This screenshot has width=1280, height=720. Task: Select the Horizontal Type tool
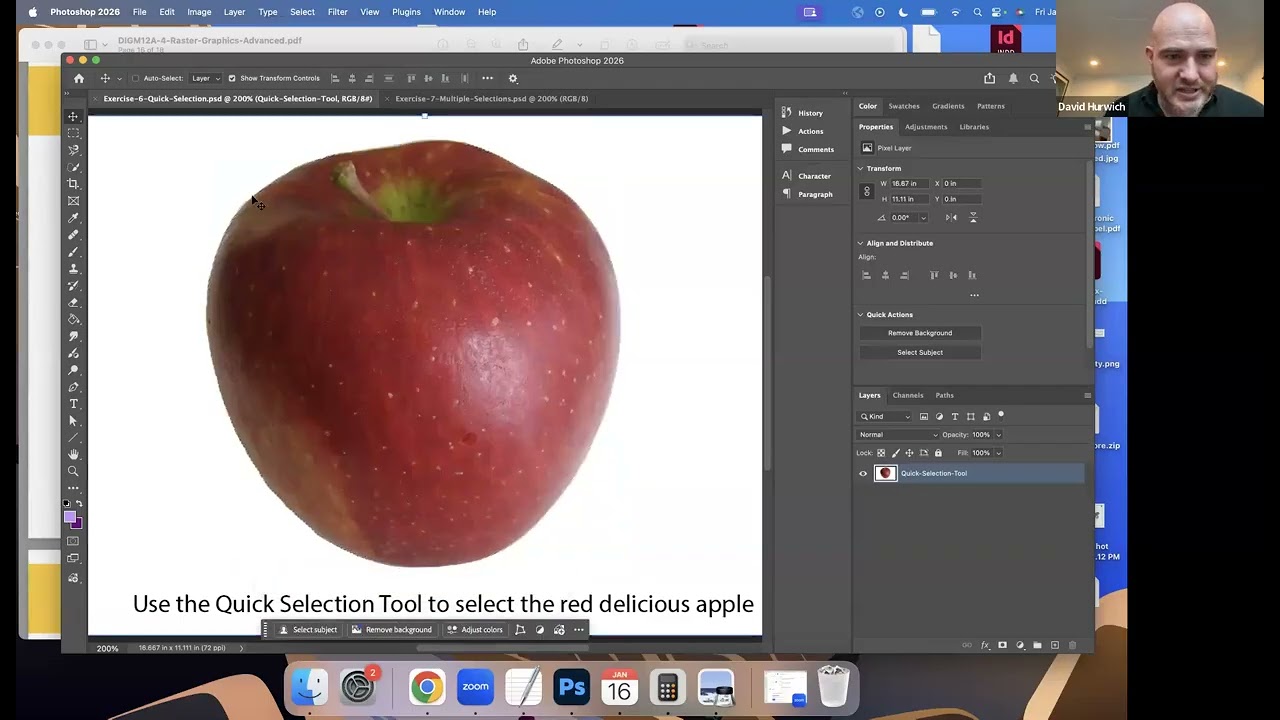coord(73,403)
